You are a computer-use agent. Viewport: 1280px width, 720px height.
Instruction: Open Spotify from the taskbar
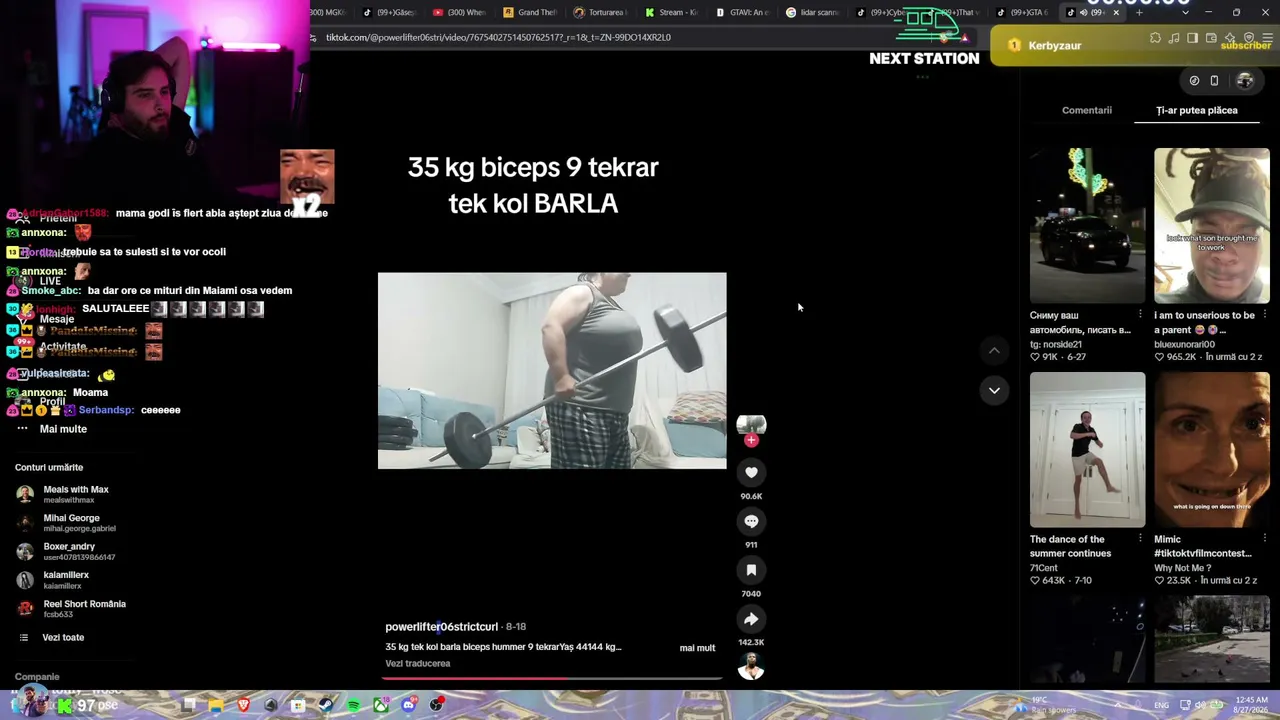coord(354,705)
